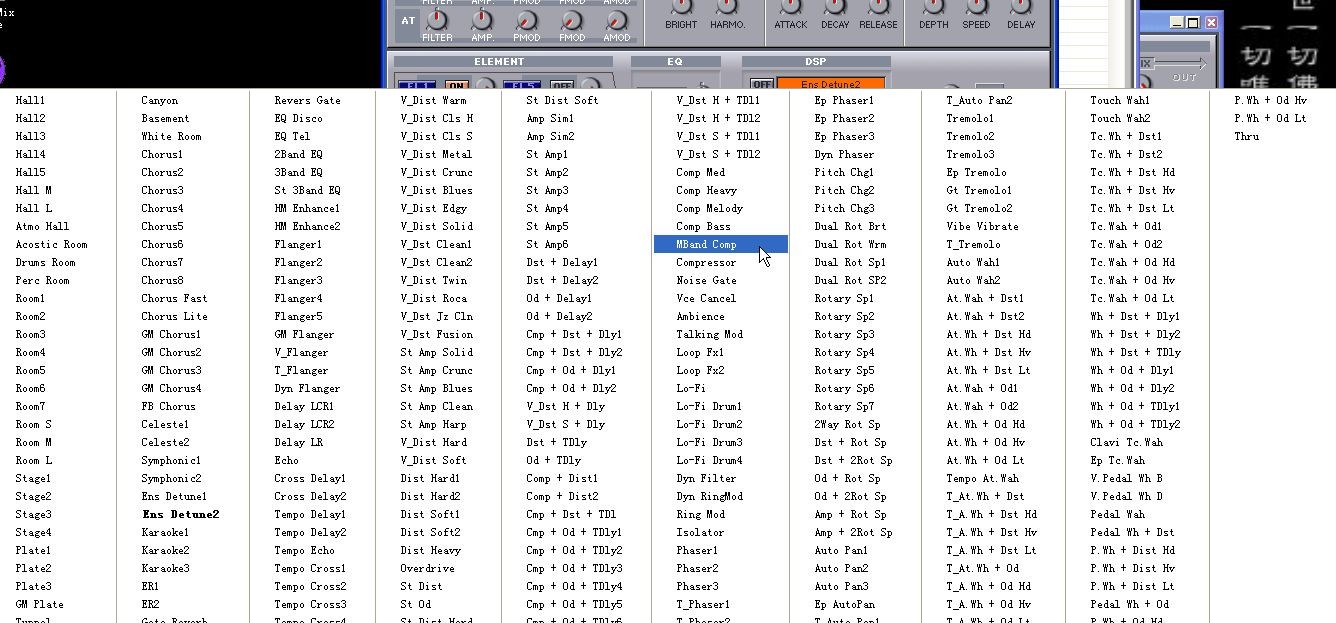The height and width of the screenshot is (623, 1336).
Task: Choose the Overdrive effect
Action: pyautogui.click(x=427, y=568)
